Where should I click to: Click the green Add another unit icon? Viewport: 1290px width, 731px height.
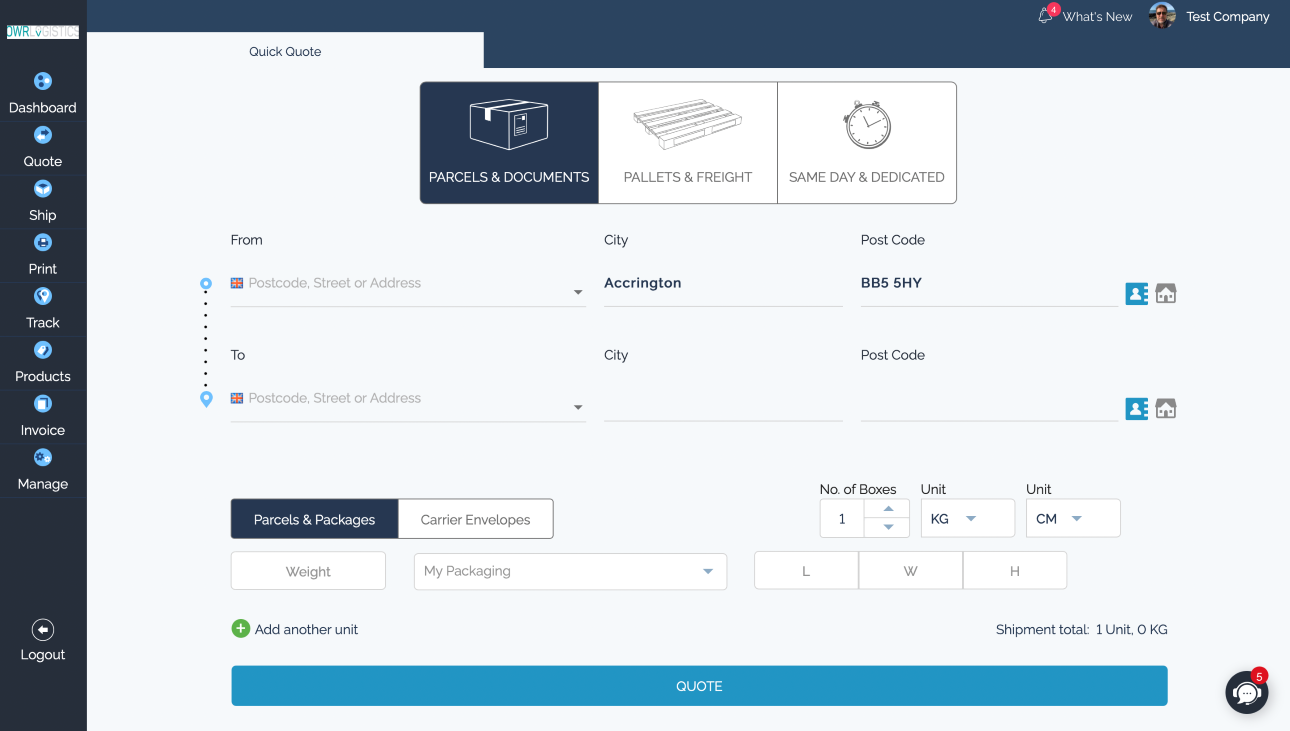click(241, 629)
